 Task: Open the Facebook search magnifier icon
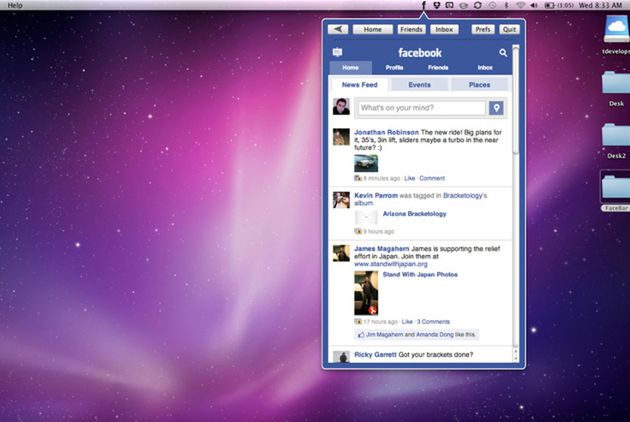point(503,53)
